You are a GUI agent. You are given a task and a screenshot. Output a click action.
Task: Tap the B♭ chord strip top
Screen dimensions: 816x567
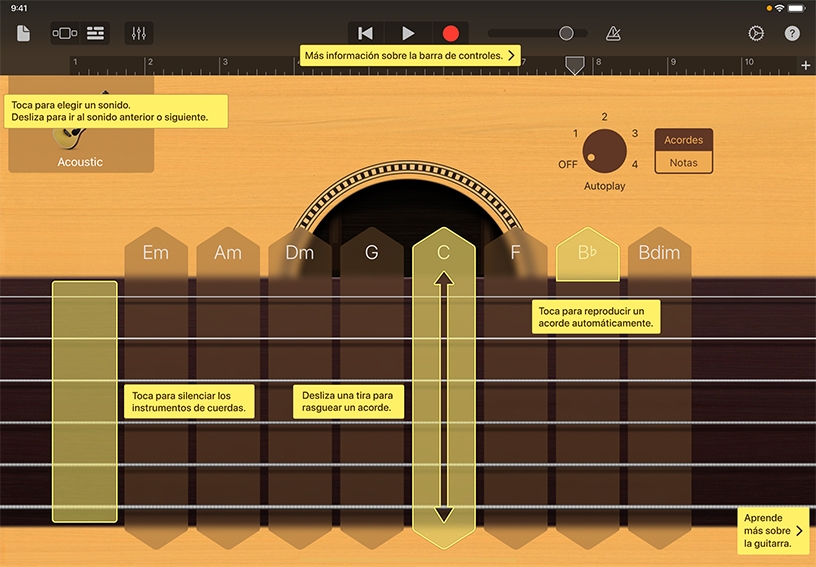point(588,254)
